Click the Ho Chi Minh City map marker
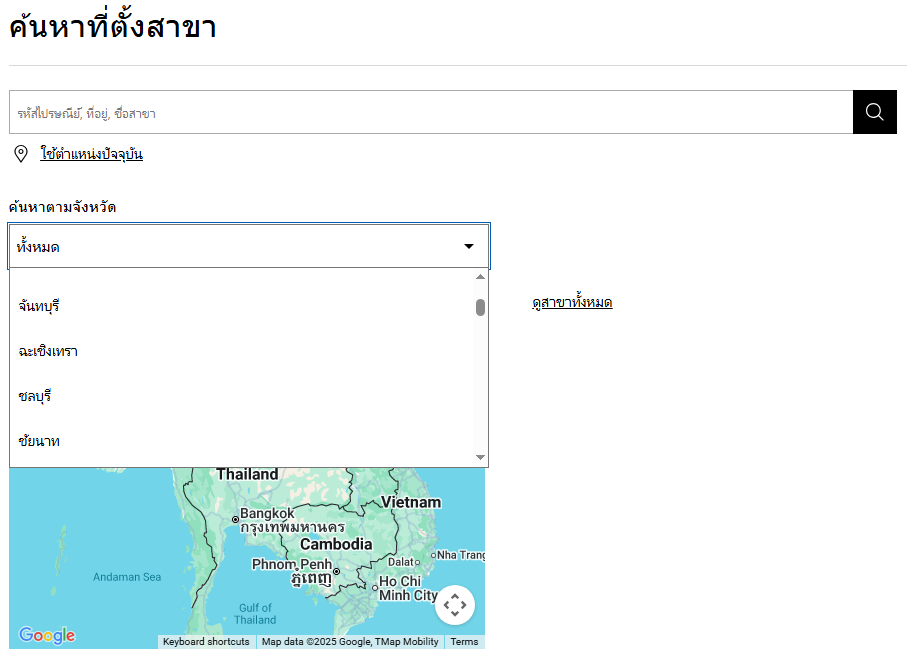 click(375, 588)
